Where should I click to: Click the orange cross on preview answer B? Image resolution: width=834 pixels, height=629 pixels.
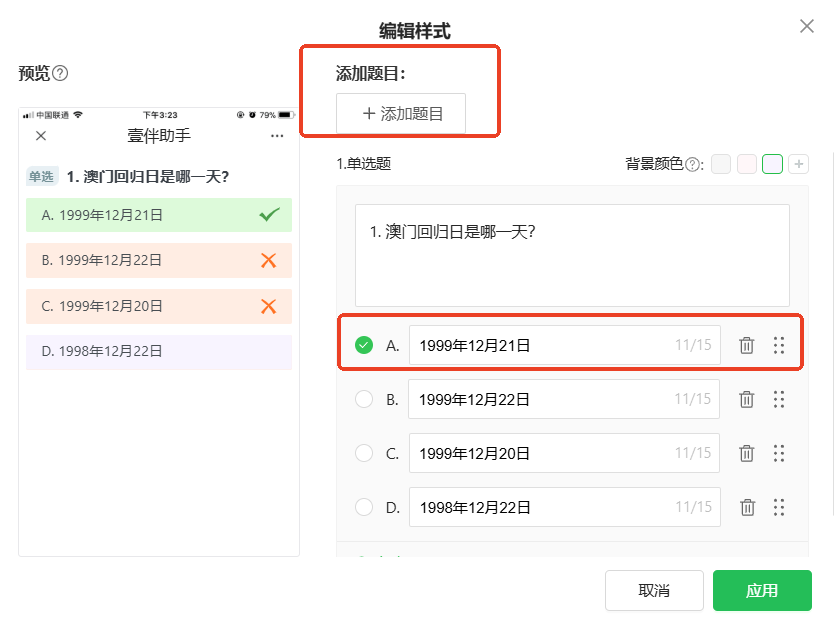click(x=269, y=261)
